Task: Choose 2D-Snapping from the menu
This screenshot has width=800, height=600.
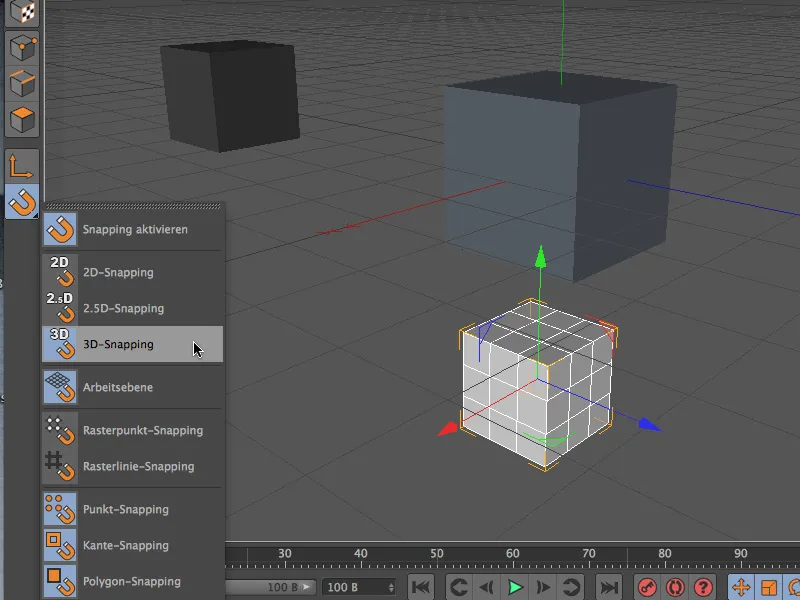Action: pos(118,272)
